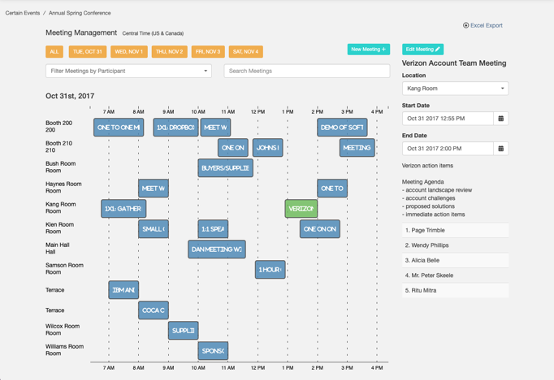Focus the Search Meetings field
Viewport: 554px width, 380px height.
pyautogui.click(x=307, y=71)
